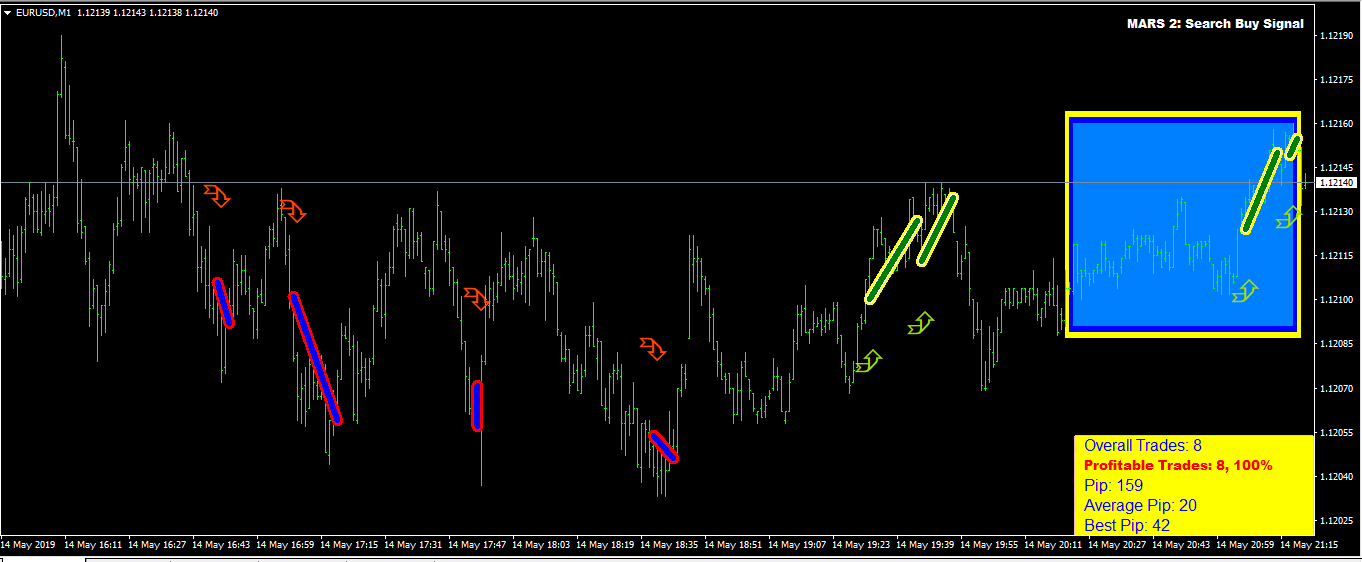Click the 1.12100 price axis label
This screenshot has width=1362, height=562.
[x=1337, y=300]
